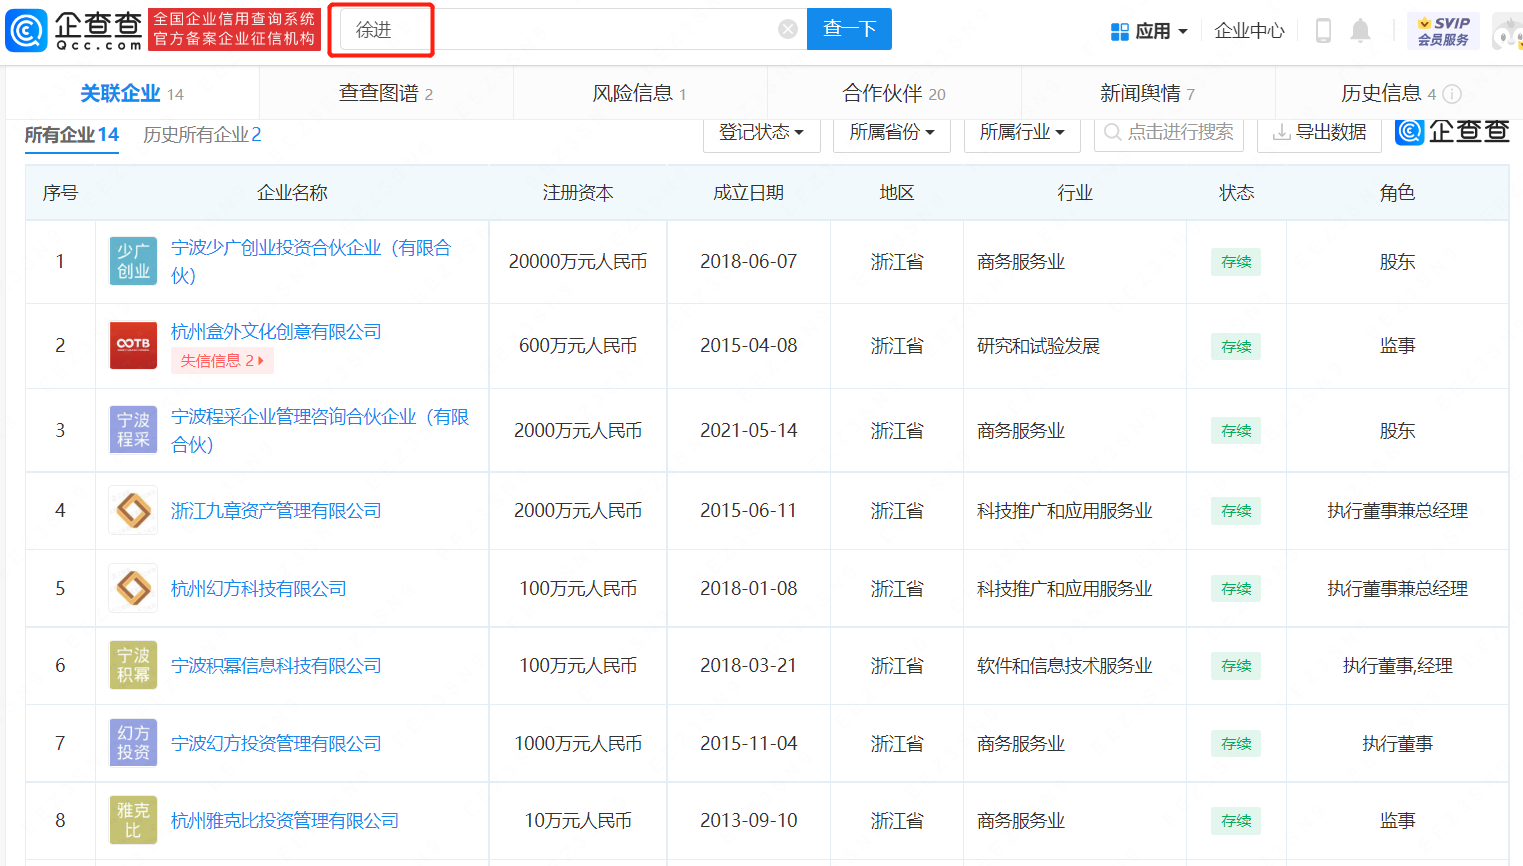This screenshot has height=866, width=1523.
Task: Expand the 所属行业 filter dropdown
Action: [x=1022, y=133]
